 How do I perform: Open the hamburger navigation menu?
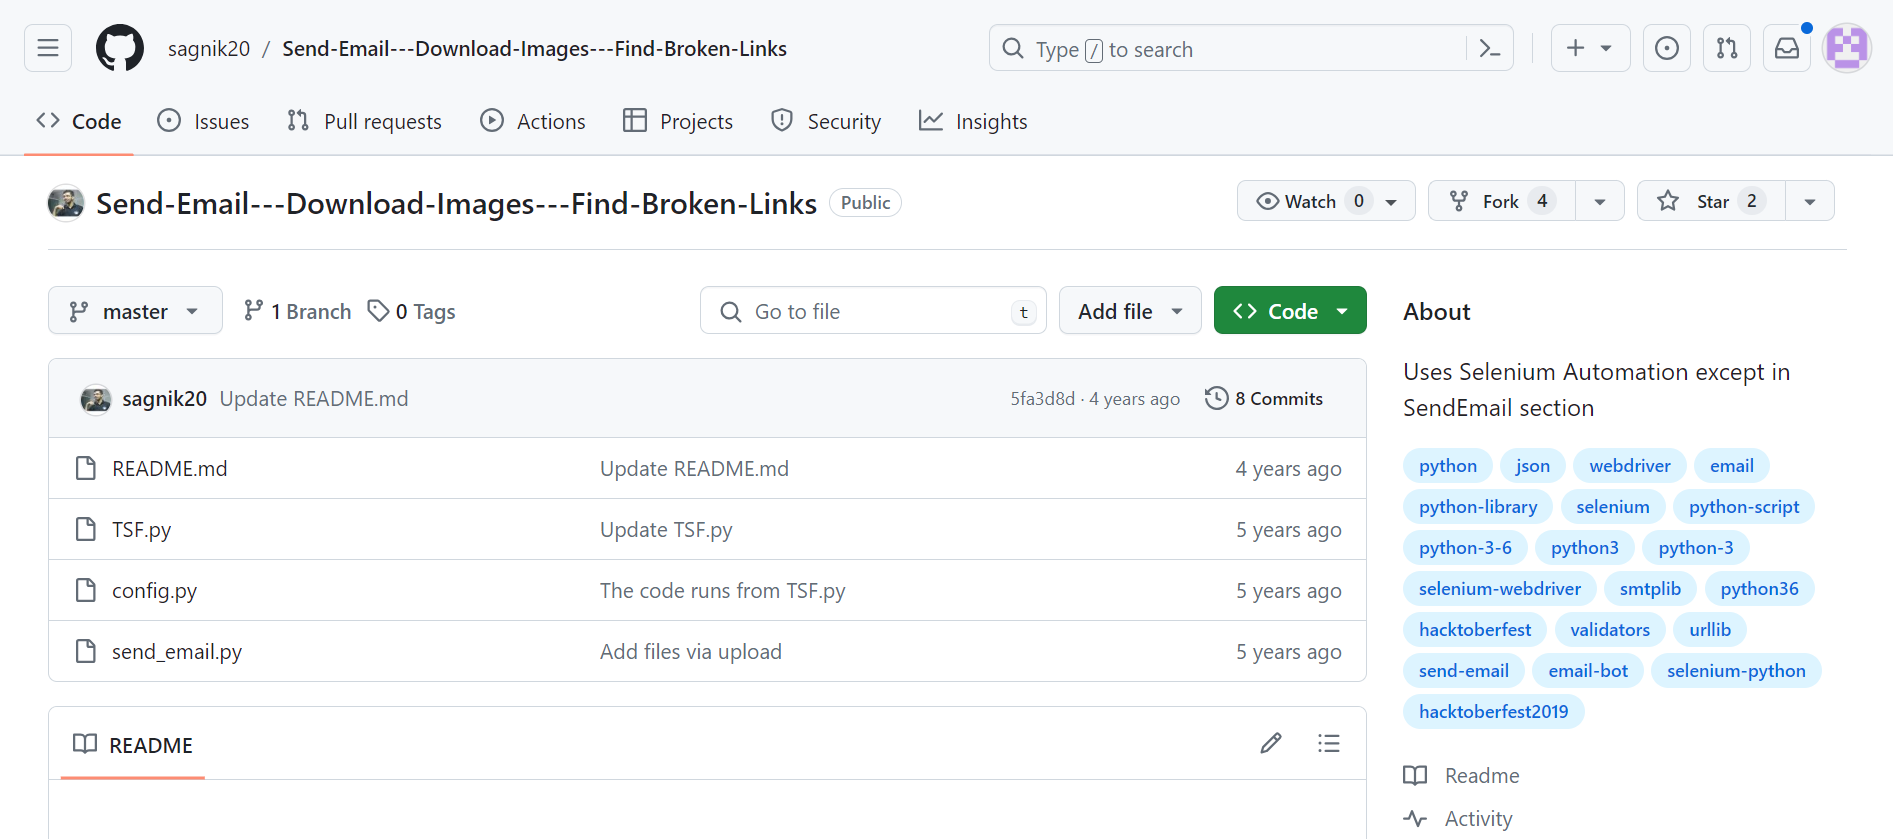click(x=48, y=48)
